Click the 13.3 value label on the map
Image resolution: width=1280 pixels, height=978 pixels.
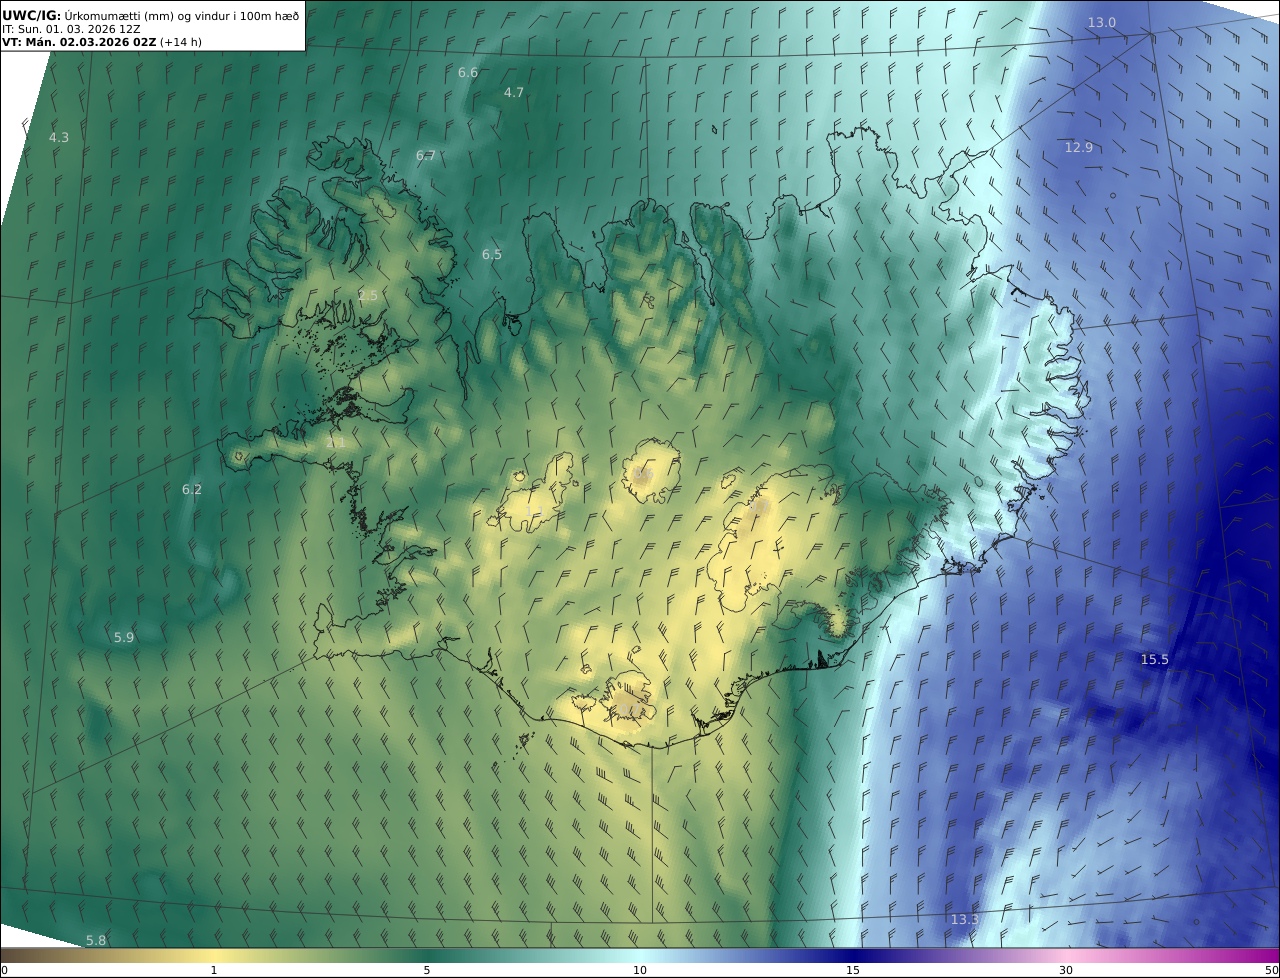(965, 919)
